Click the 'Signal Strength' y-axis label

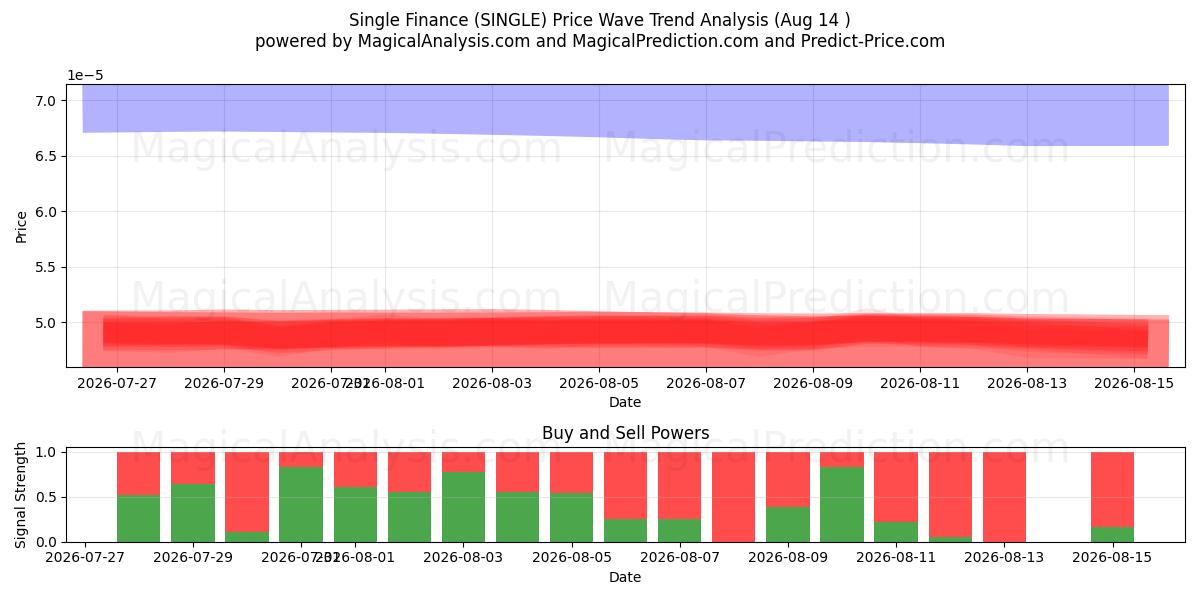pyautogui.click(x=21, y=497)
